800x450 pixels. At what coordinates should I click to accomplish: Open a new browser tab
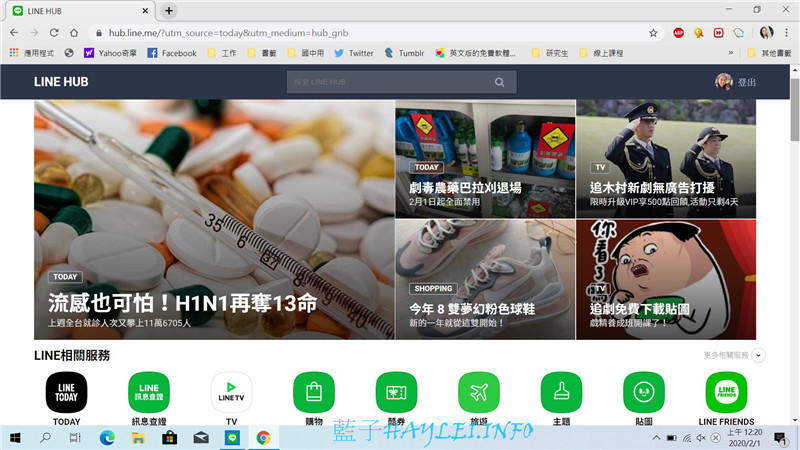tap(169, 11)
